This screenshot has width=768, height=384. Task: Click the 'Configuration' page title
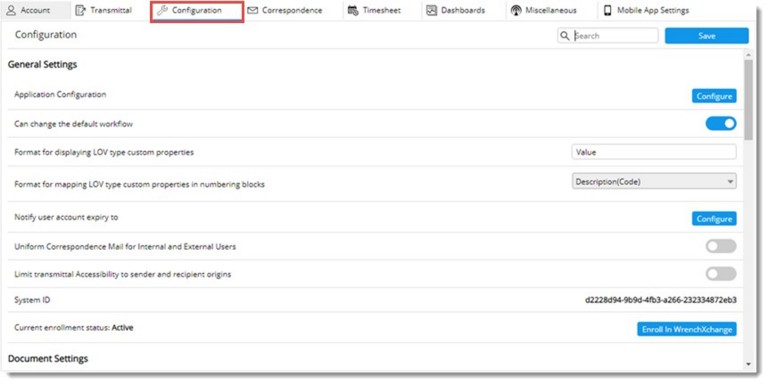(x=46, y=35)
